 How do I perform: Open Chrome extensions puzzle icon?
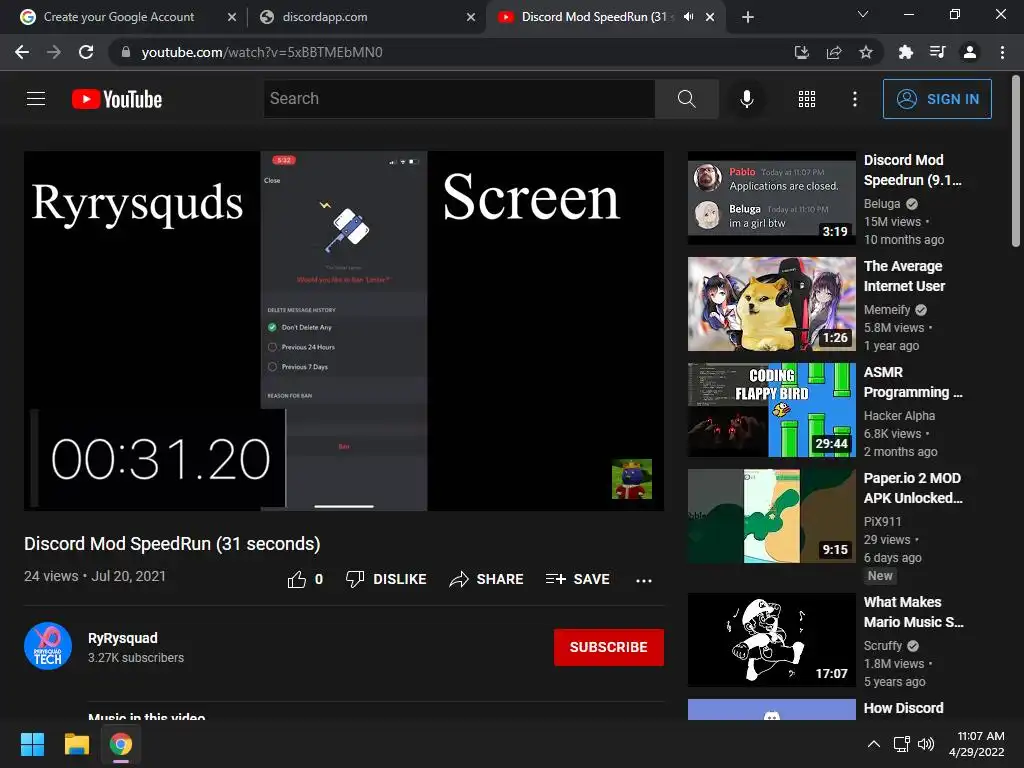click(x=905, y=52)
